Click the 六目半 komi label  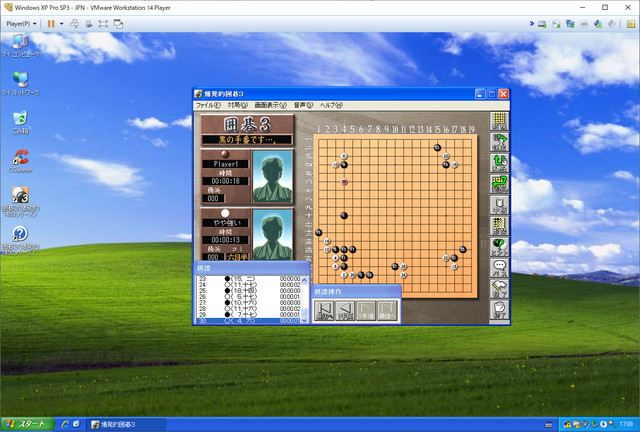(x=237, y=257)
